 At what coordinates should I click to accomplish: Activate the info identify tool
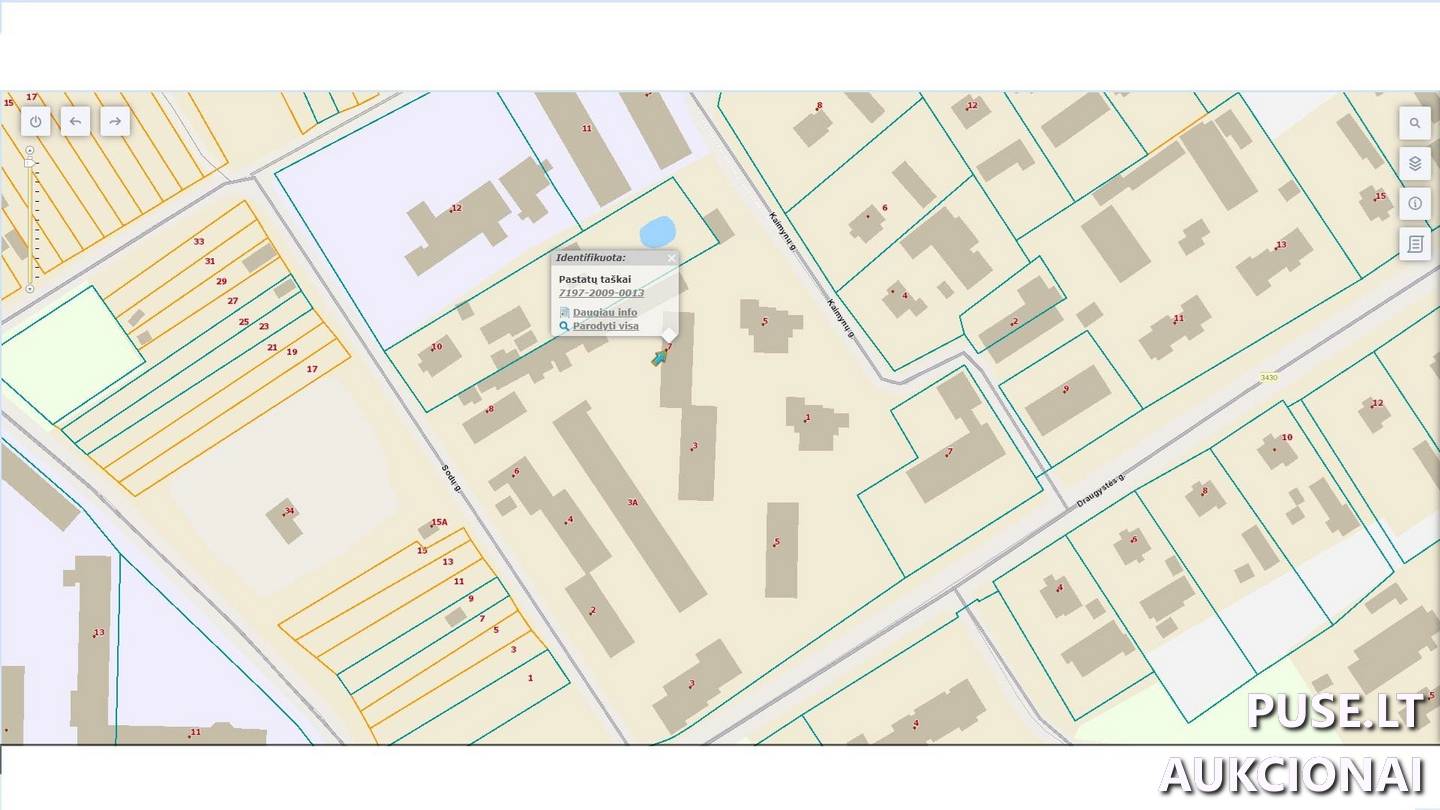pos(1415,203)
